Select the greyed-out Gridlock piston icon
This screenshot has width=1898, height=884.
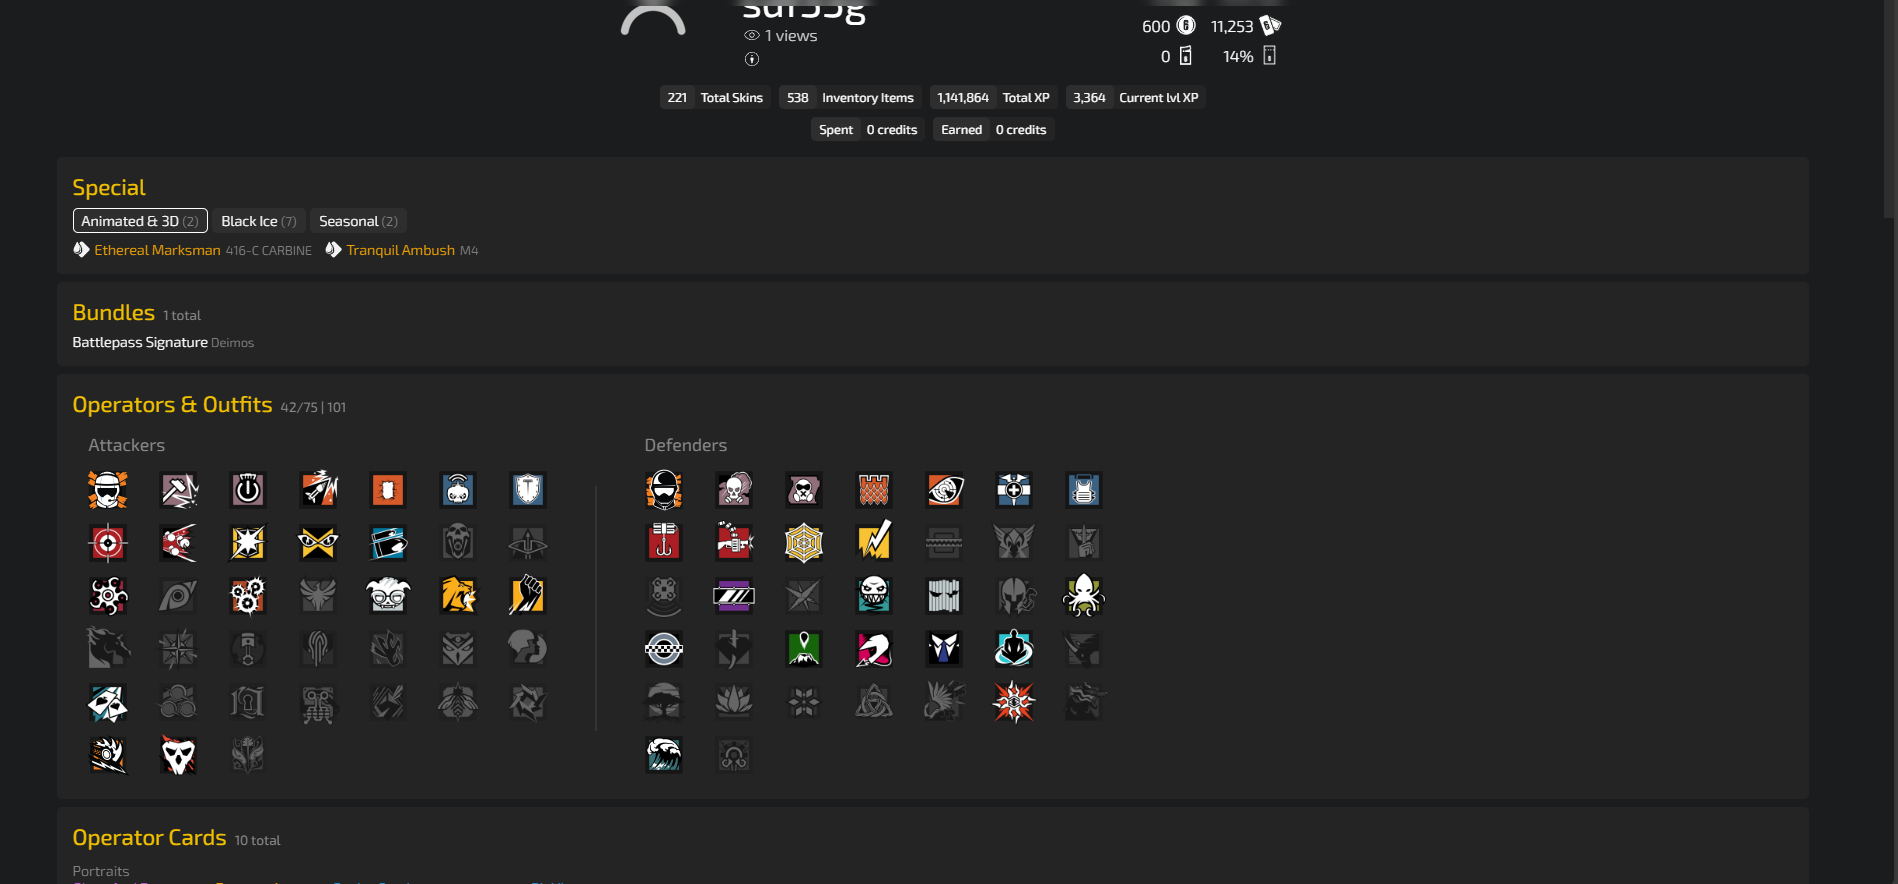248,649
